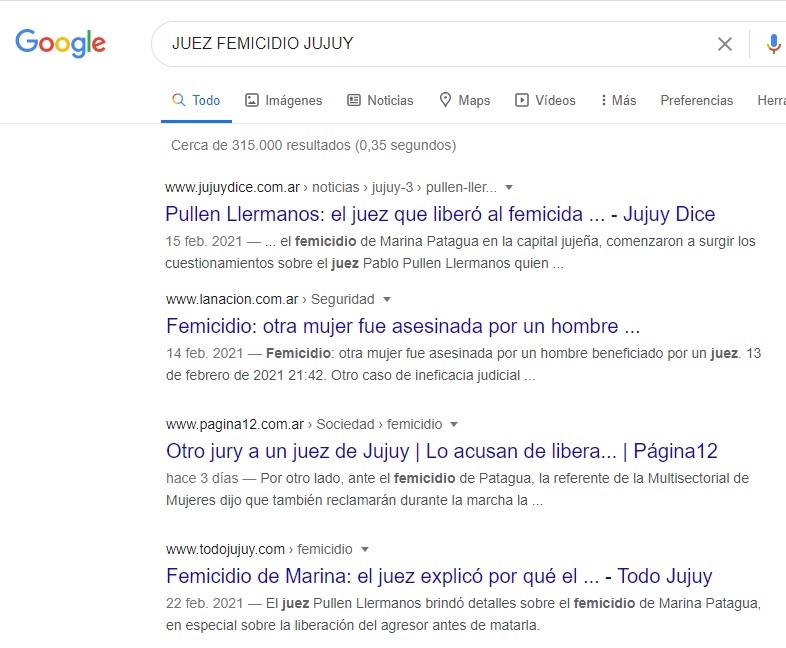Screen dimensions: 786x648
Task: Start voice search with microphone icon
Action: point(773,44)
